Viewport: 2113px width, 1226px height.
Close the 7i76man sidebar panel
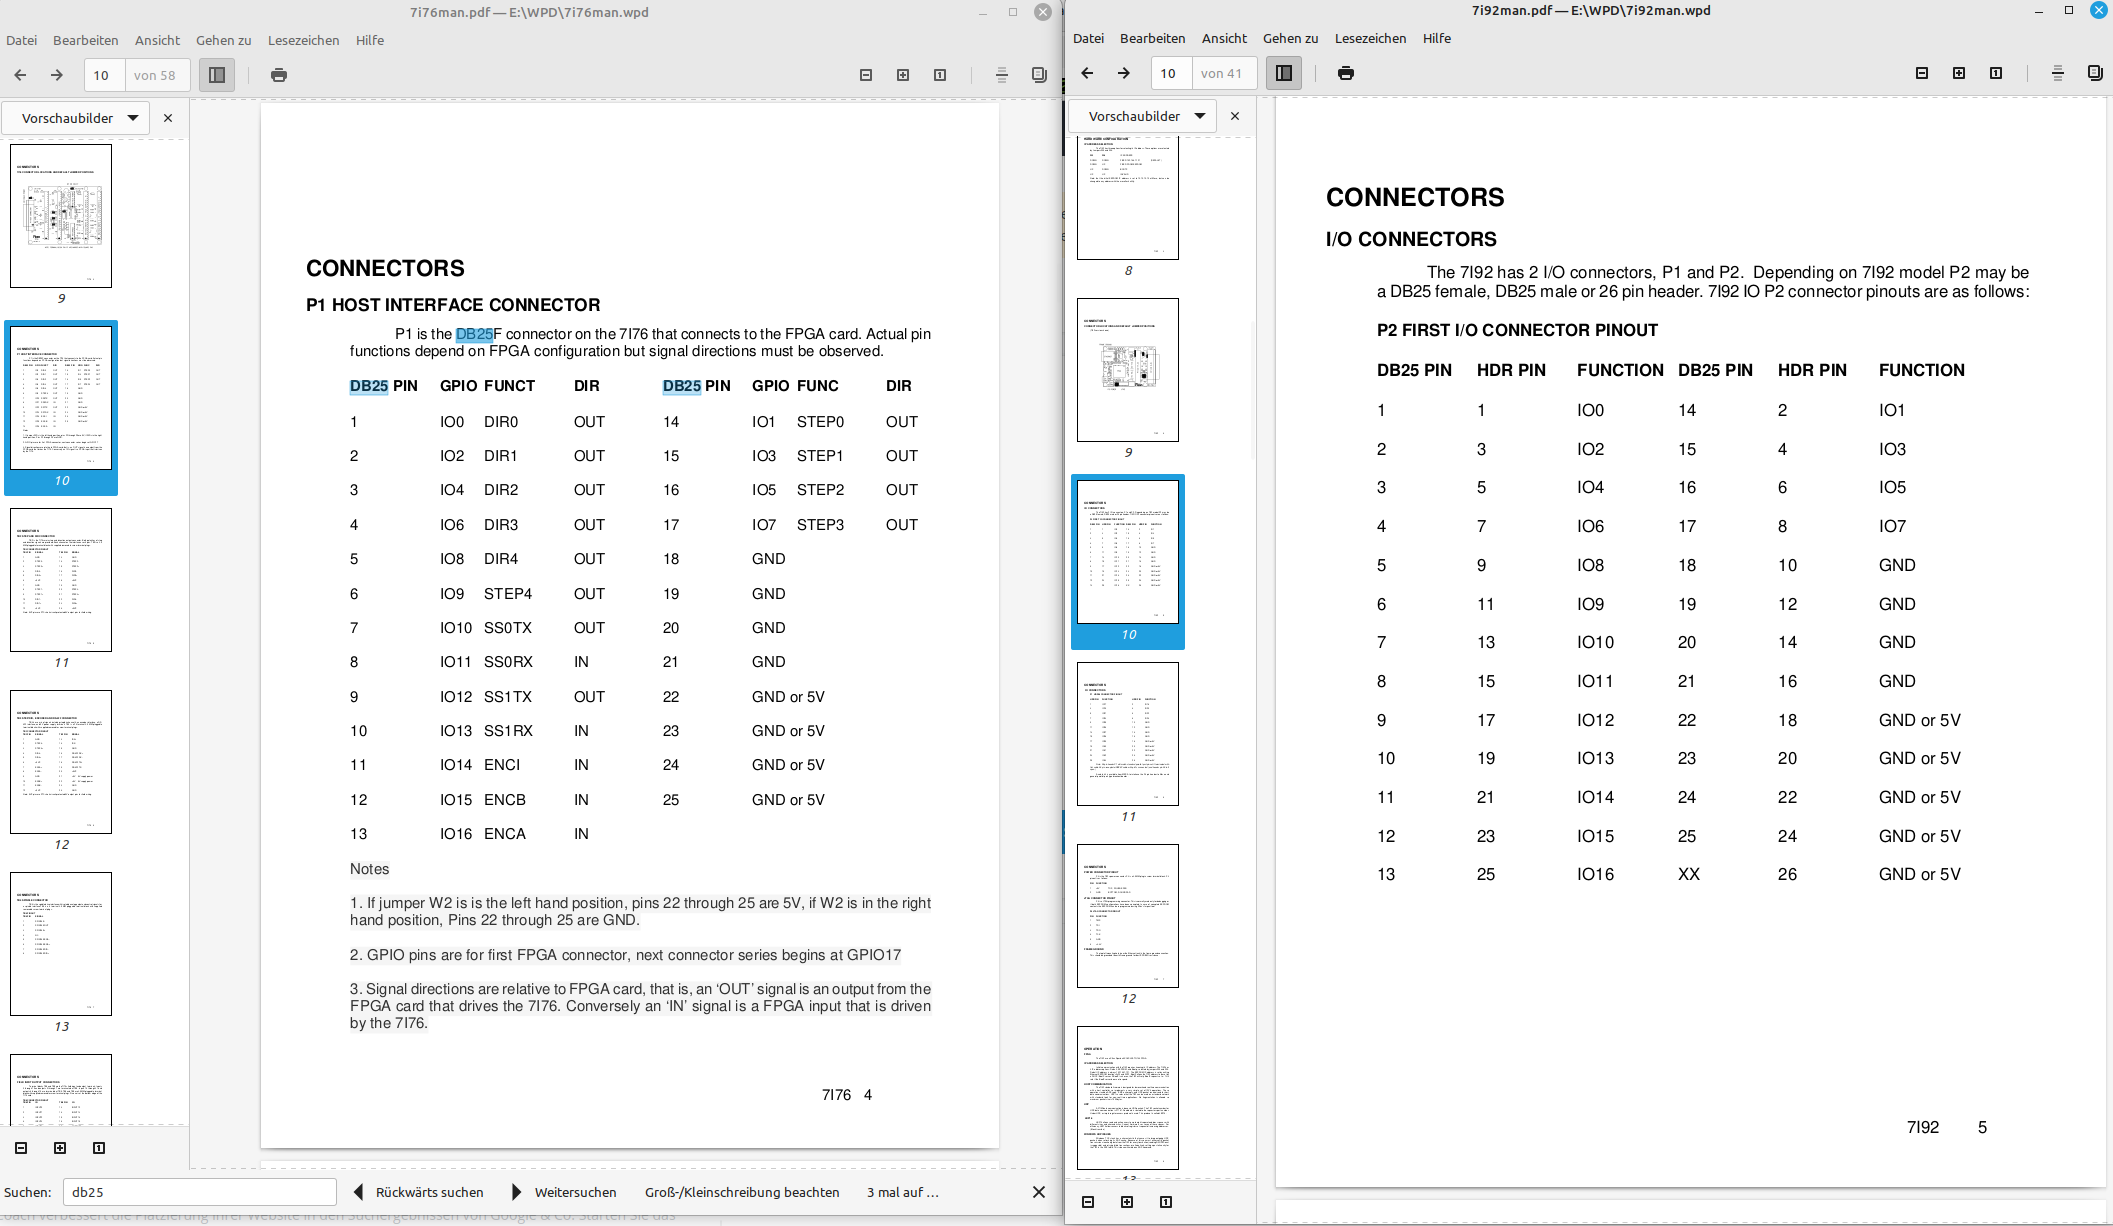click(168, 118)
